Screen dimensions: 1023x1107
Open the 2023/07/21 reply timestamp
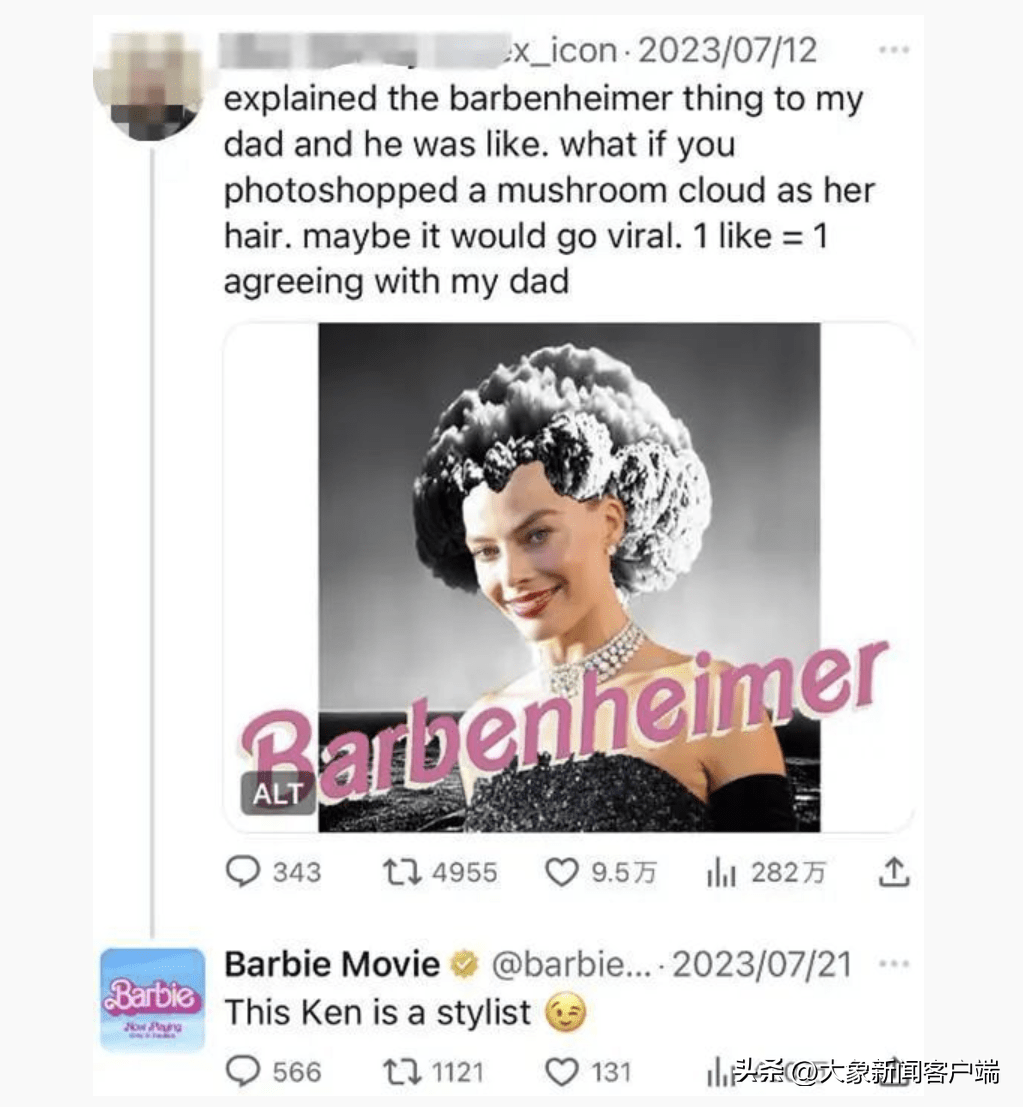click(x=761, y=964)
